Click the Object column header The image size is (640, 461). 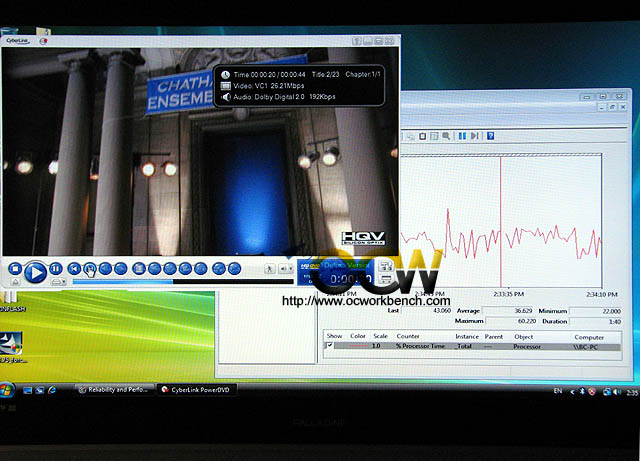click(x=524, y=337)
